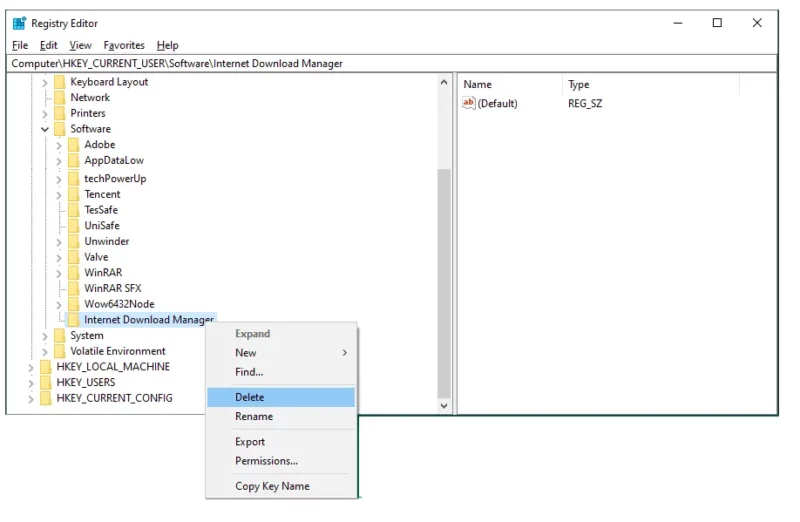This screenshot has width=800, height=522.
Task: Choose Rename in the context menu
Action: [281, 416]
